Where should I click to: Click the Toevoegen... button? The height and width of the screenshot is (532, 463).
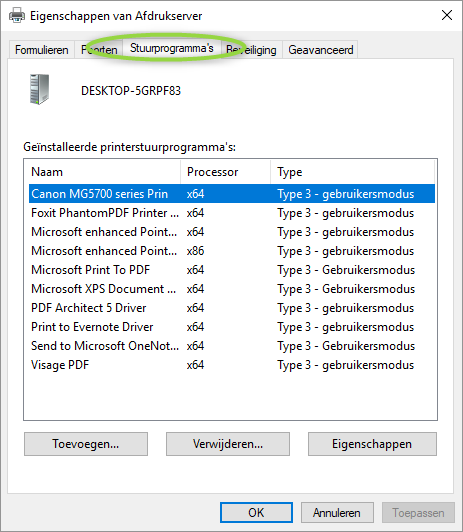[86, 444]
